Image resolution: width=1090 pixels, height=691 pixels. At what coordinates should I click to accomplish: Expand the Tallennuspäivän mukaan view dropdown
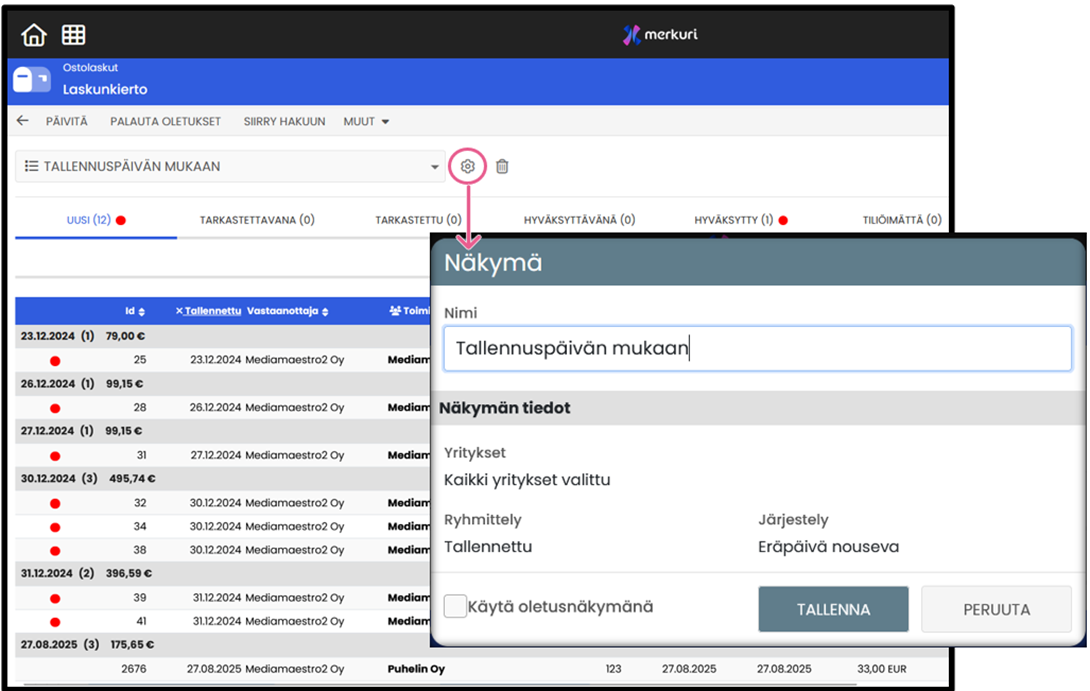[435, 167]
